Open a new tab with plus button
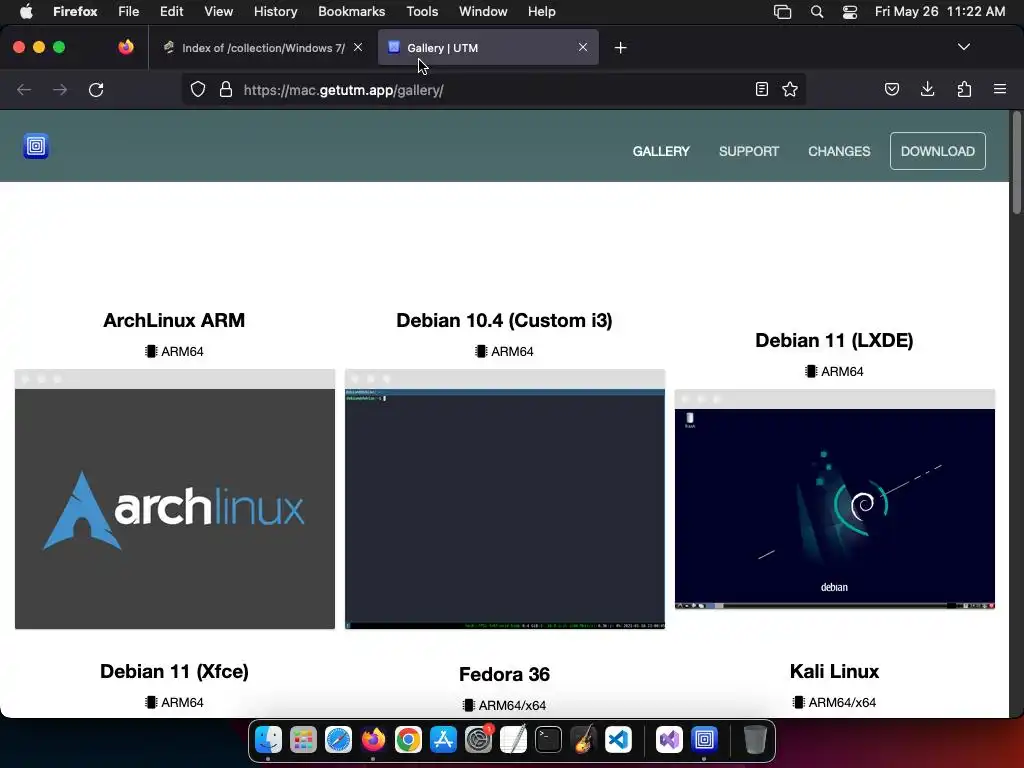This screenshot has width=1024, height=768. click(620, 48)
